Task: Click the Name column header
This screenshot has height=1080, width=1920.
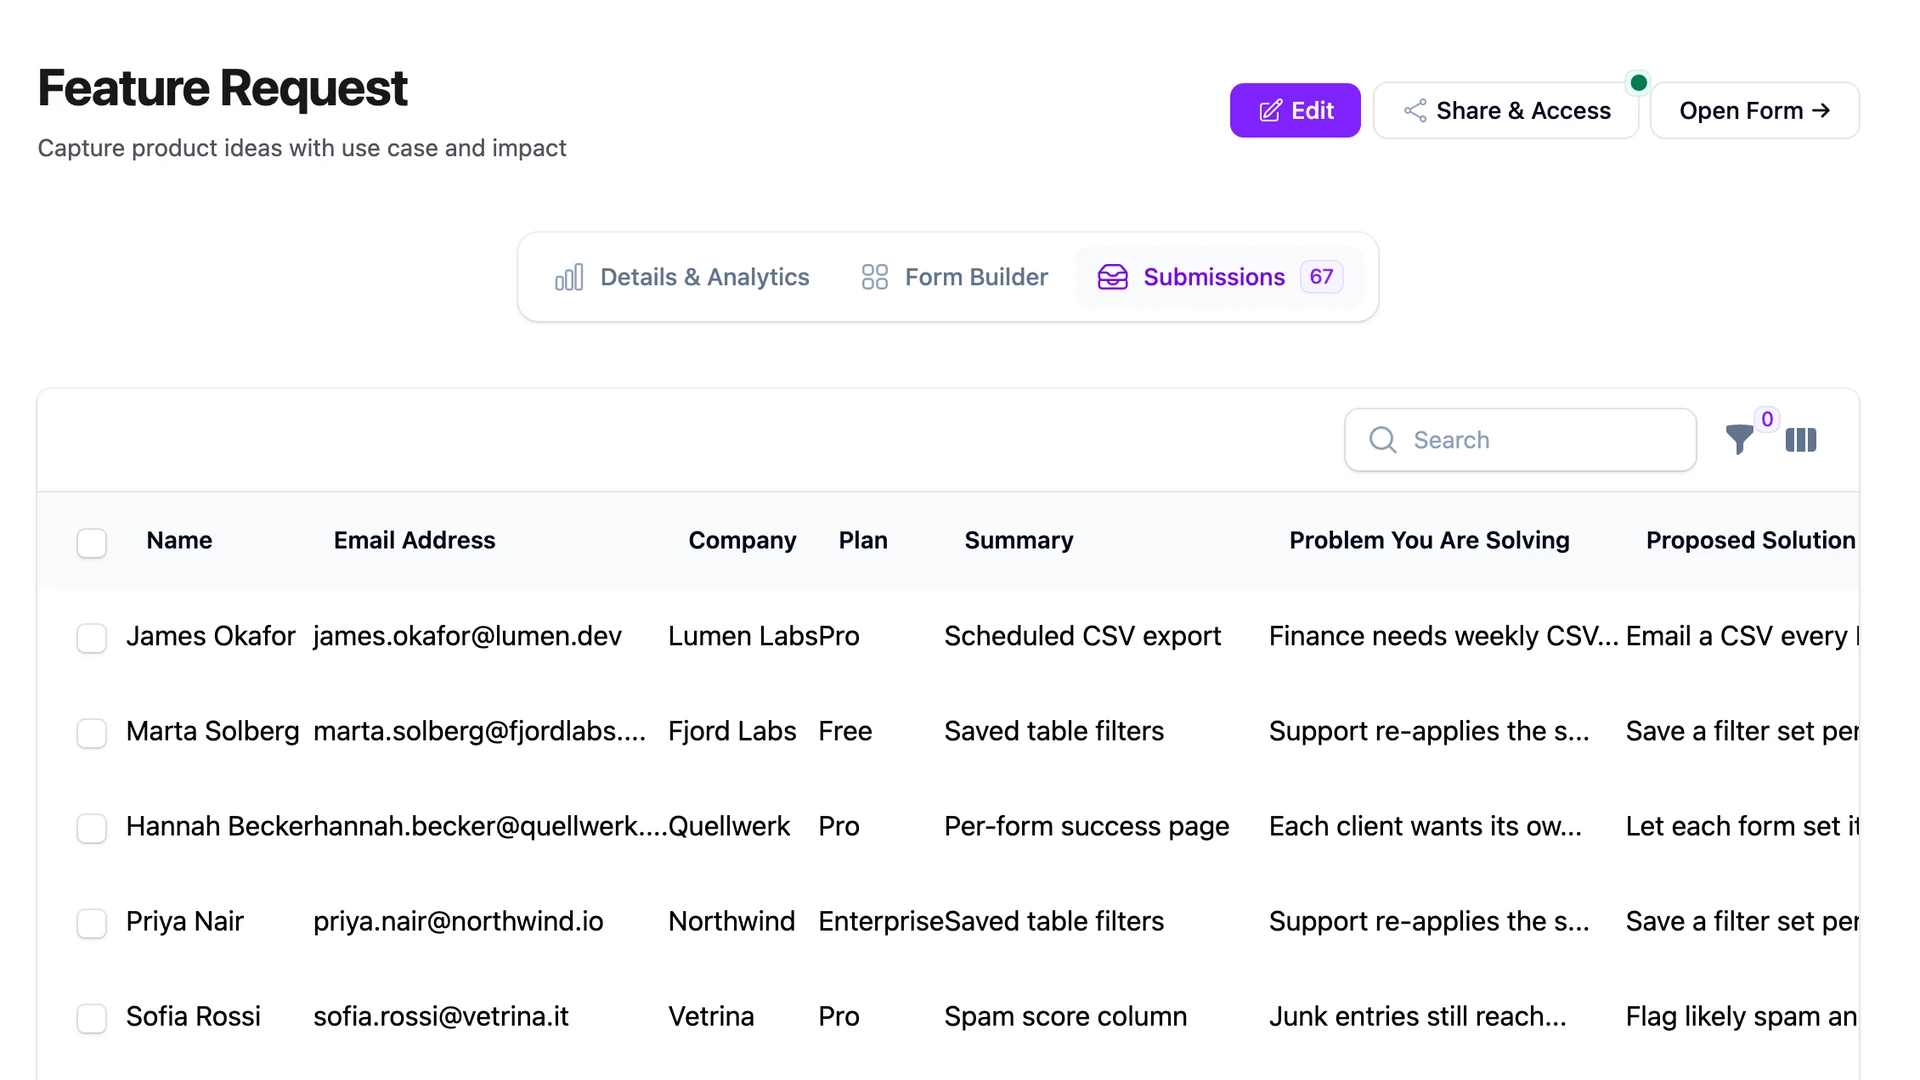Action: point(179,540)
